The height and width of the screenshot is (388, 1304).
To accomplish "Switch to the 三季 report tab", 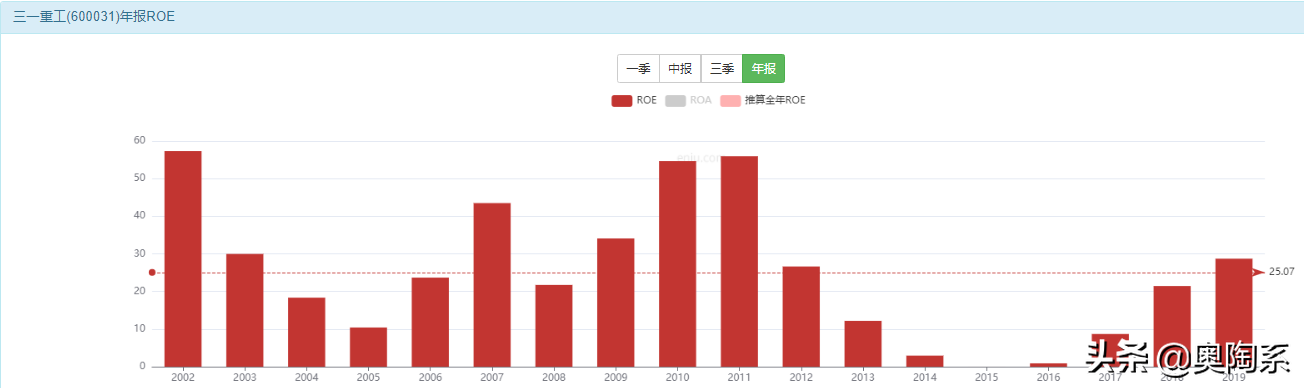I will click(722, 69).
